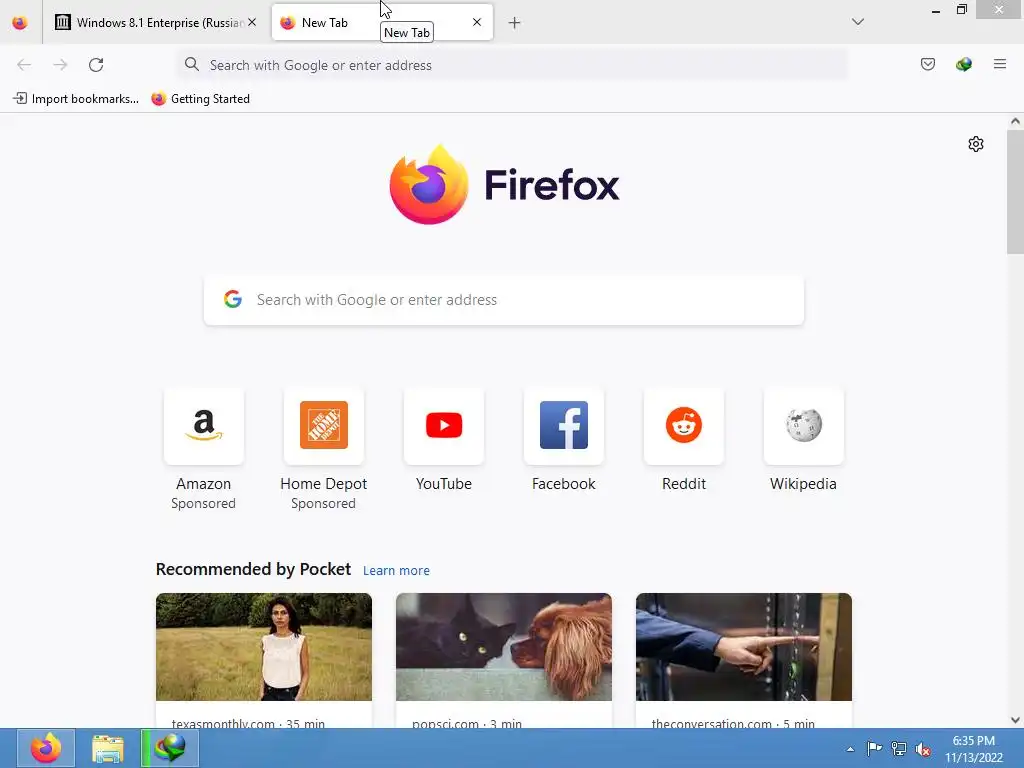Viewport: 1024px width, 768px height.
Task: Click the scrollbar down arrow
Action: point(1015,720)
